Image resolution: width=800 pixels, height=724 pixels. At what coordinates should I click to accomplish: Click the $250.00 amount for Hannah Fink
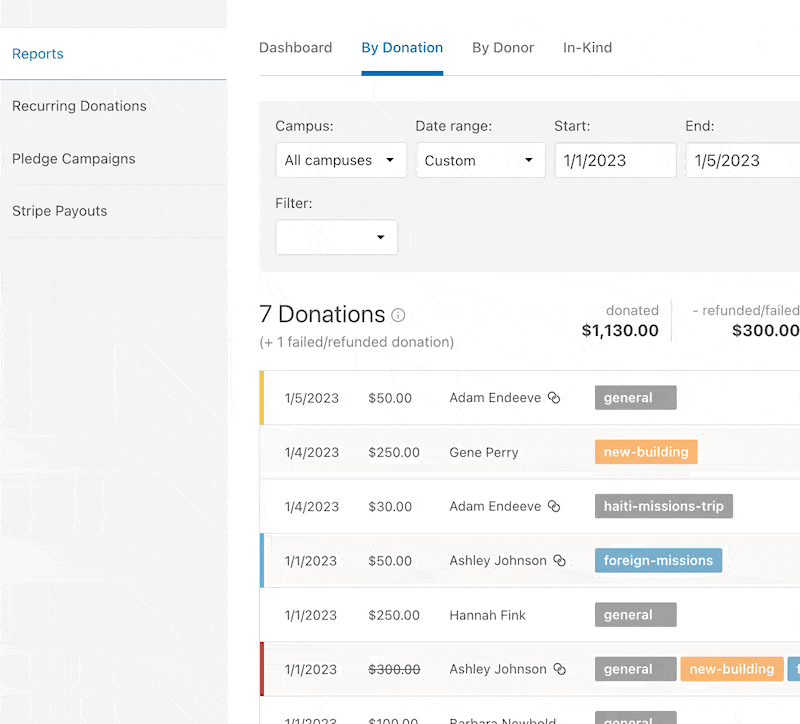394,615
